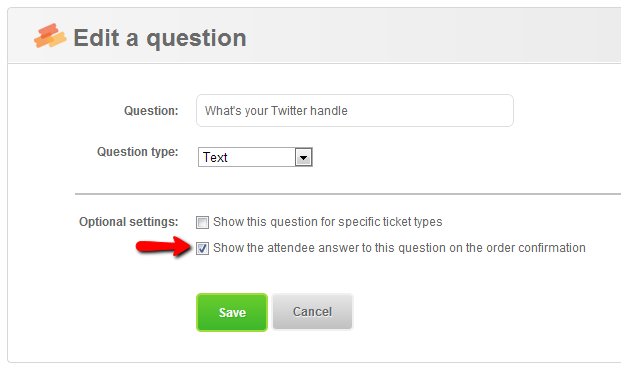Open the Question type combo box showing Text
Image resolution: width=621 pixels, height=371 pixels.
coord(255,157)
